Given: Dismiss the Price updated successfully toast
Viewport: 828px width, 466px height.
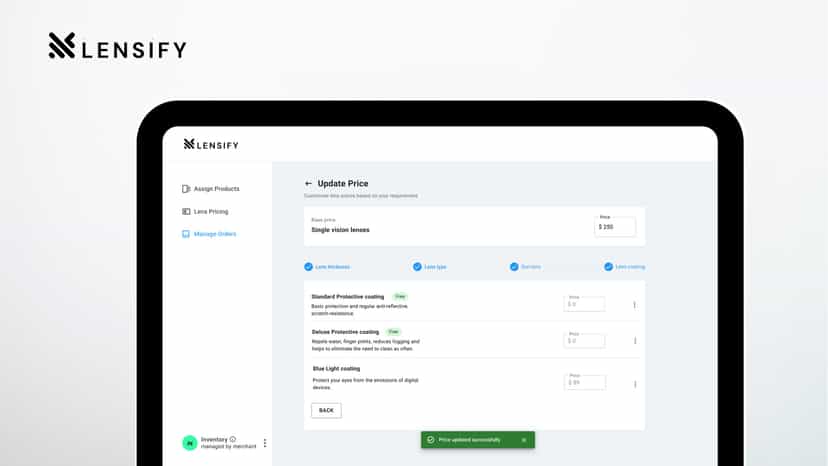Looking at the screenshot, I should click(x=524, y=440).
